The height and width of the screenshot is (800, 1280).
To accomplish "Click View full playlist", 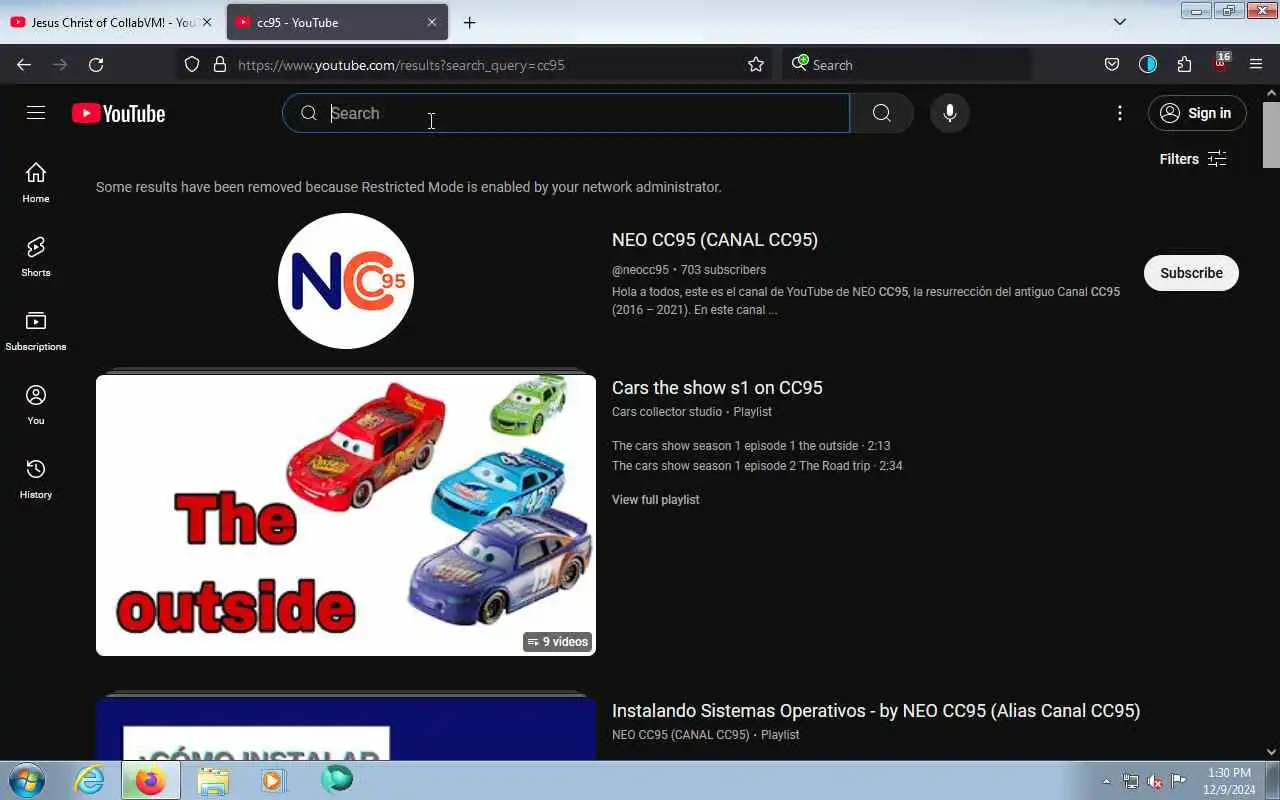I will [656, 500].
